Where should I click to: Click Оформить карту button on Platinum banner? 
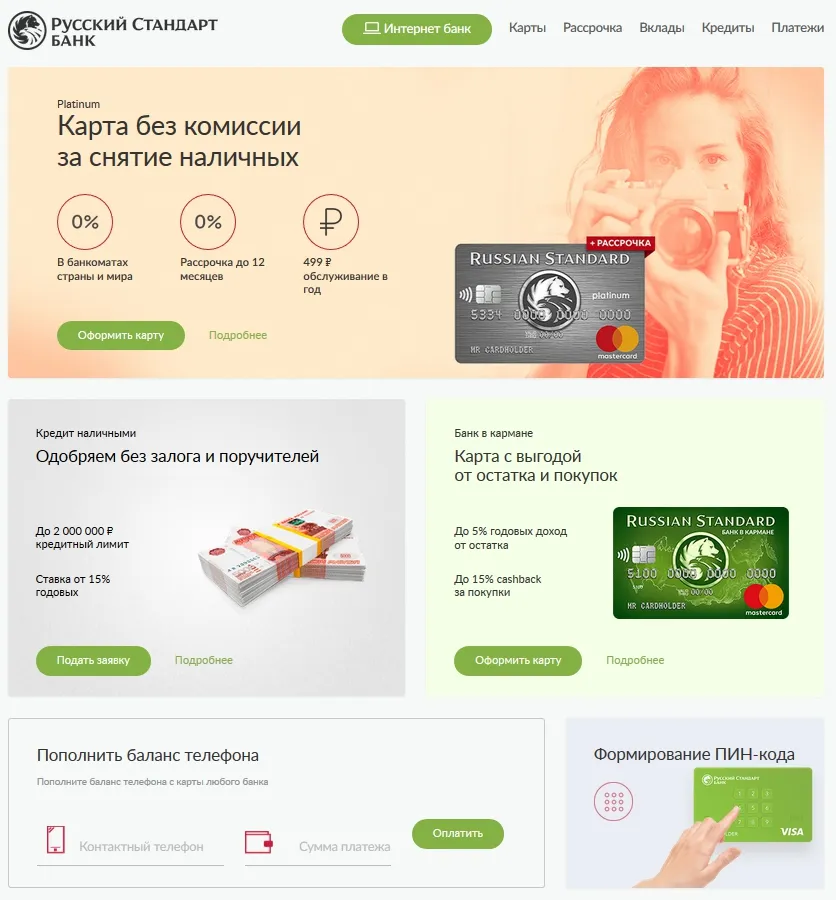(121, 335)
